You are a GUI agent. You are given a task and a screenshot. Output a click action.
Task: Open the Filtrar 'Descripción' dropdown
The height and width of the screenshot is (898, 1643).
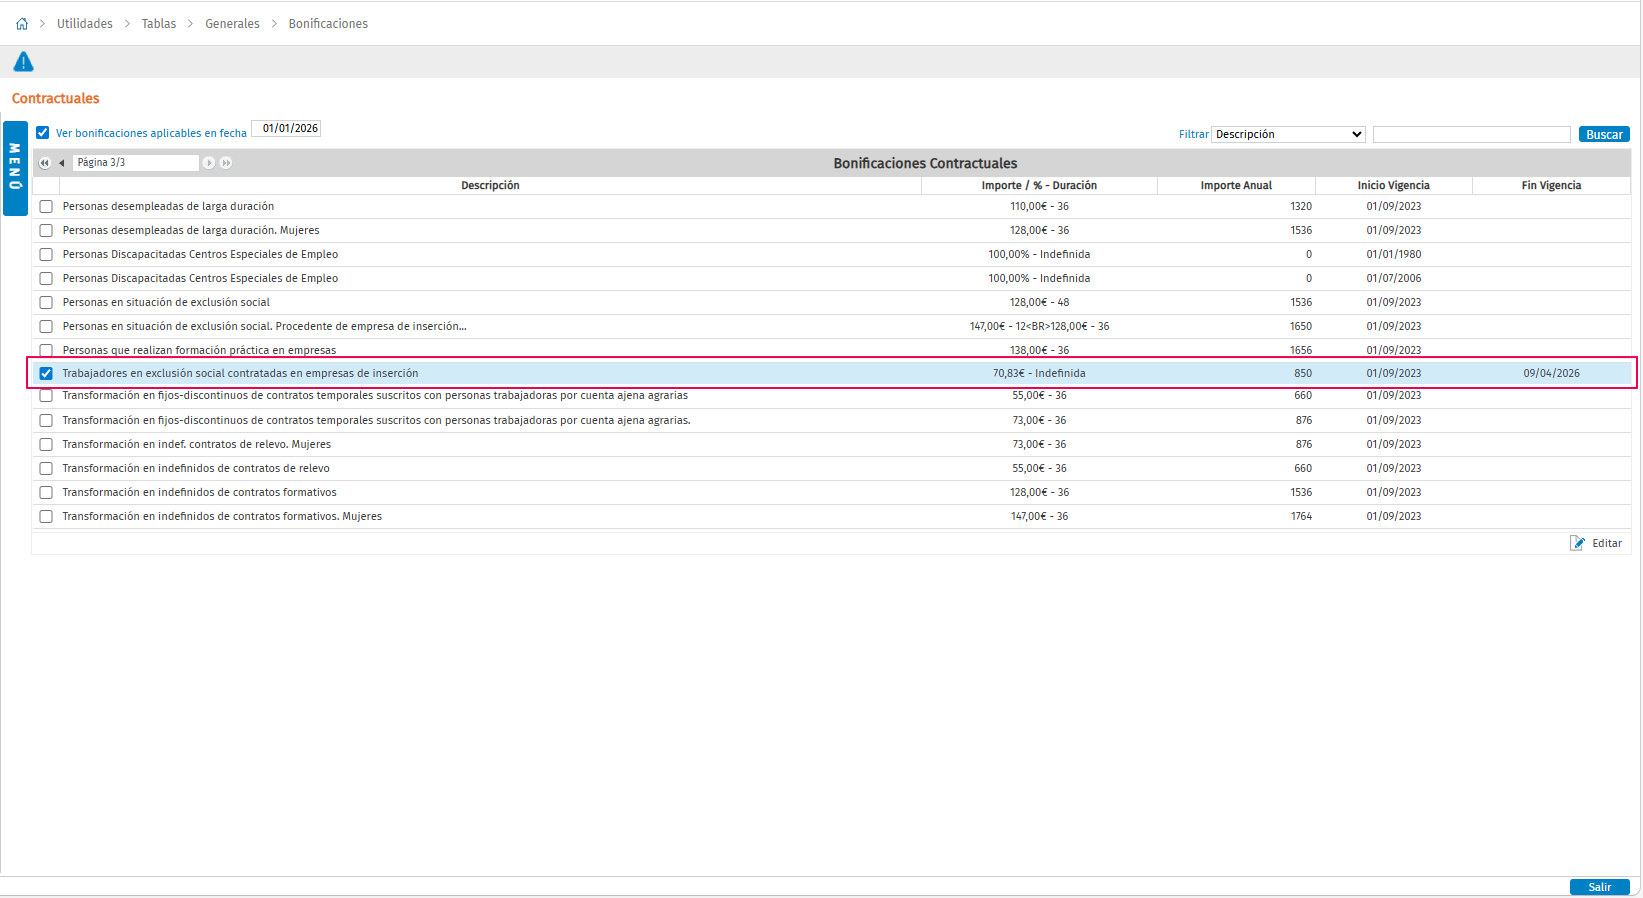coord(1289,134)
